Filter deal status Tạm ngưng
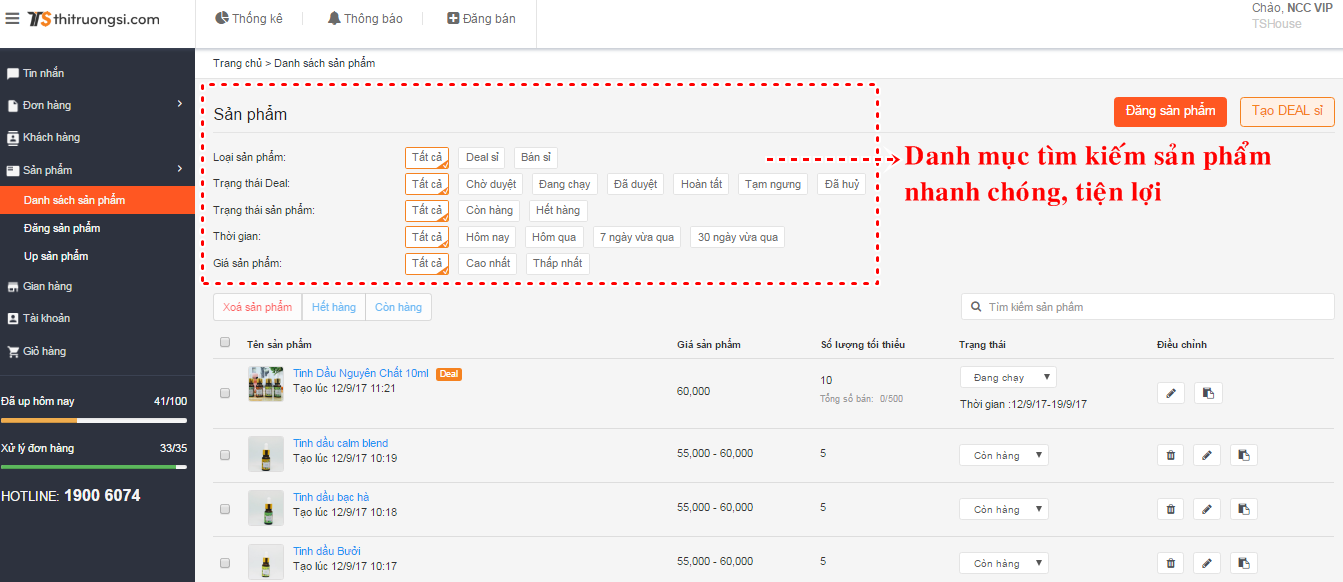 tap(774, 184)
